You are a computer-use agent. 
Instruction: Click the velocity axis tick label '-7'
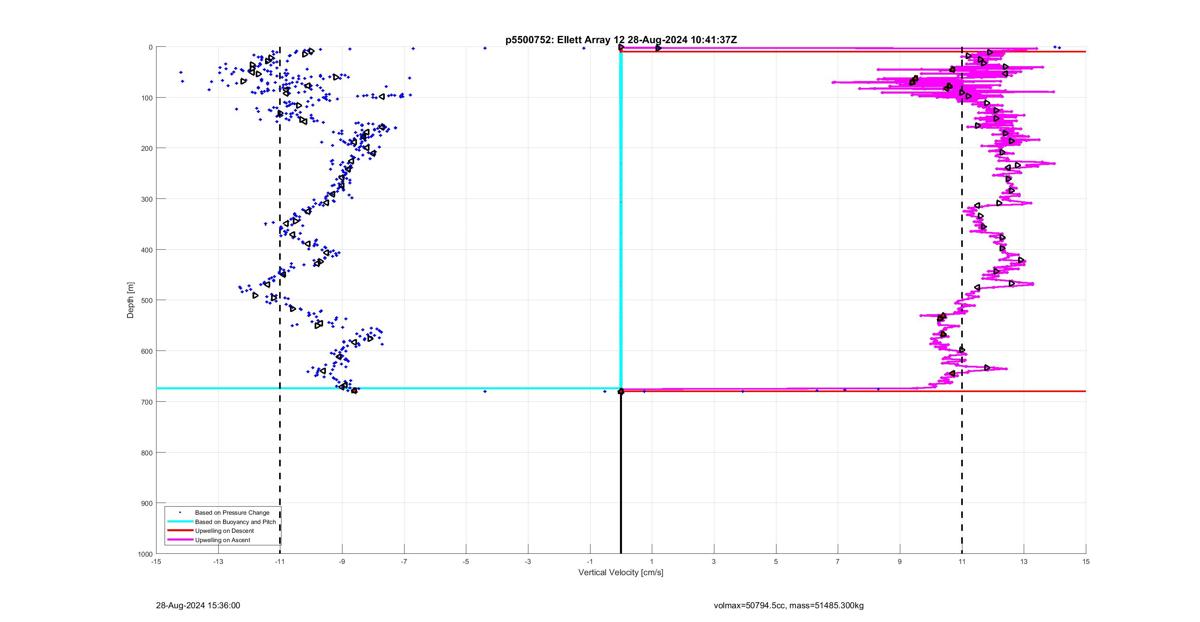tap(404, 562)
